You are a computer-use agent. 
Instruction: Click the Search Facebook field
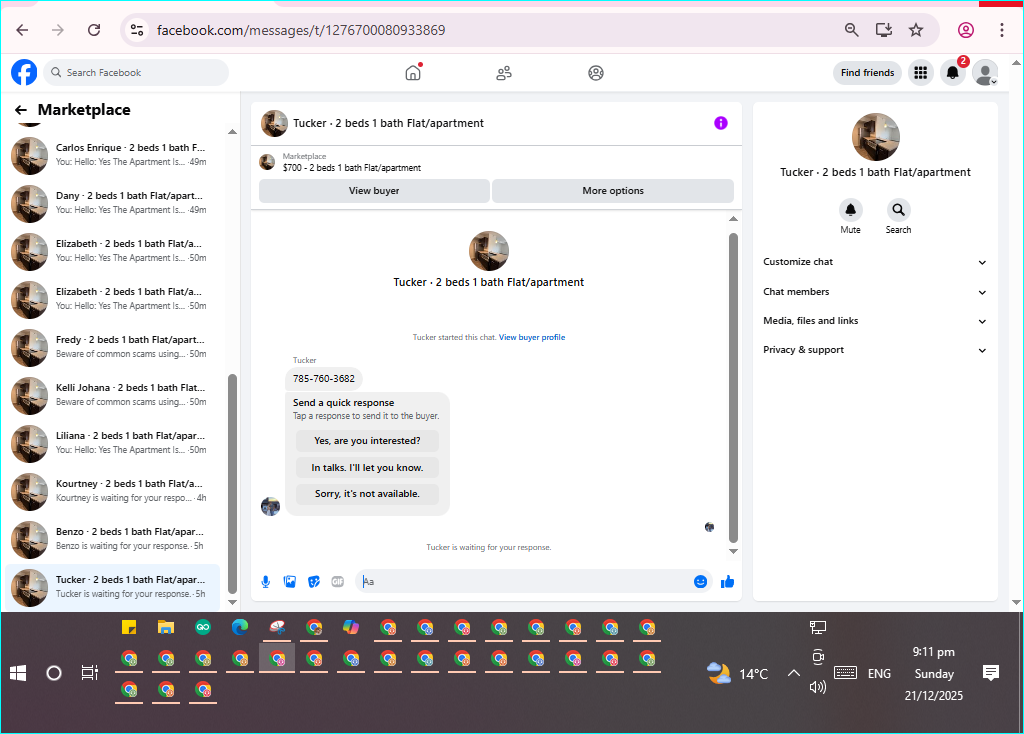[136, 72]
